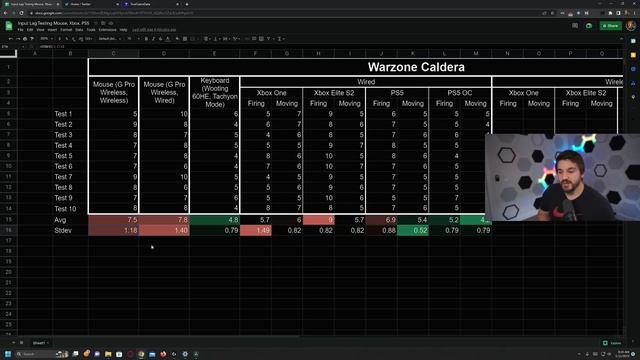The width and height of the screenshot is (640, 360).
Task: Click the Explore button
Action: tap(612, 343)
